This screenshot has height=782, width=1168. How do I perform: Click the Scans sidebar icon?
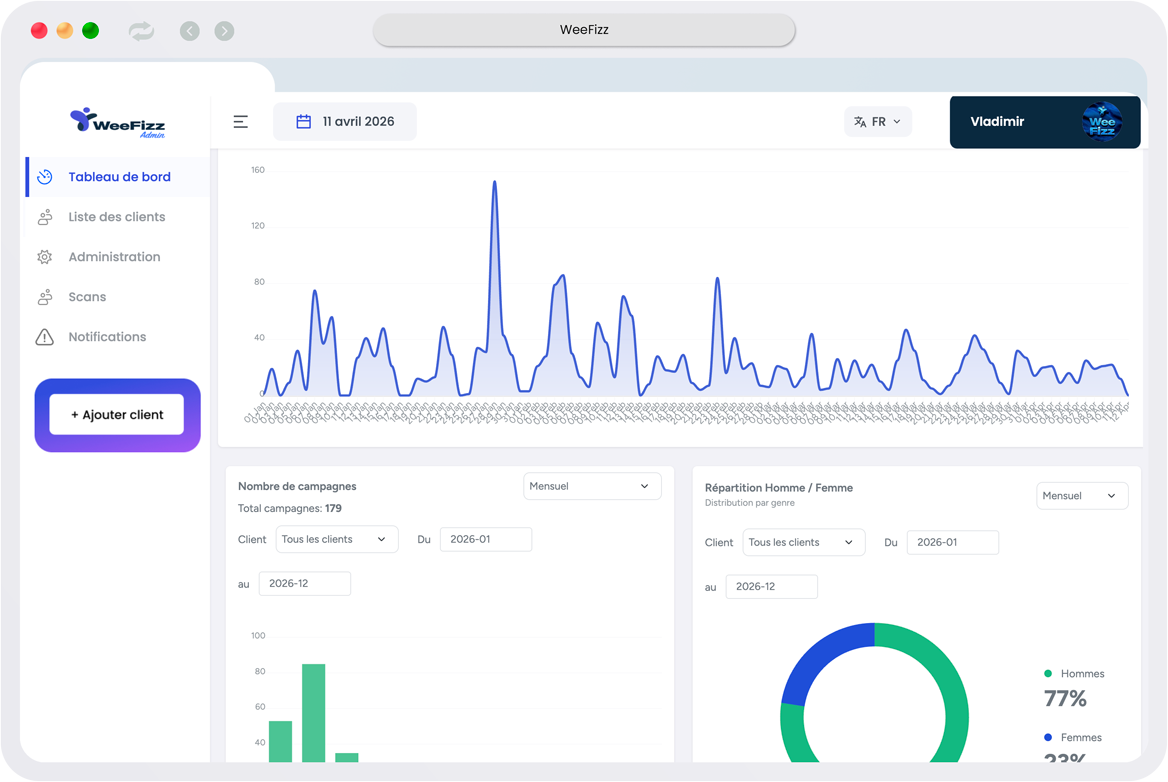coord(45,297)
